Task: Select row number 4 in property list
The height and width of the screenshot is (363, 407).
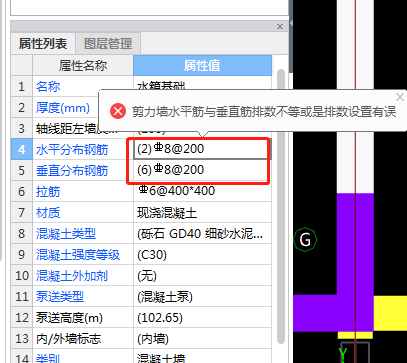Action: click(22, 149)
